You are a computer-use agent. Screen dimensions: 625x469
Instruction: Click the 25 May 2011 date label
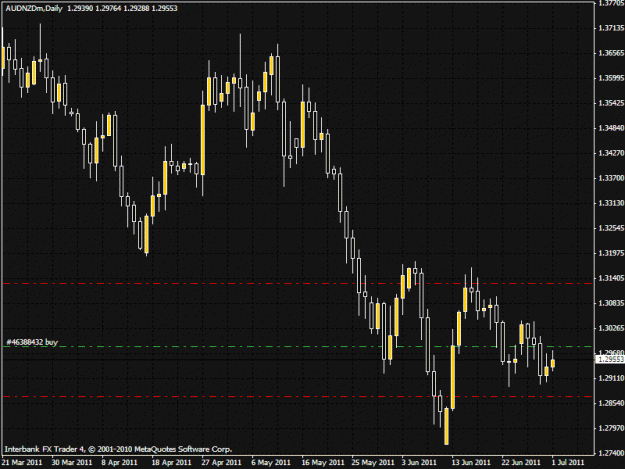[x=373, y=463]
